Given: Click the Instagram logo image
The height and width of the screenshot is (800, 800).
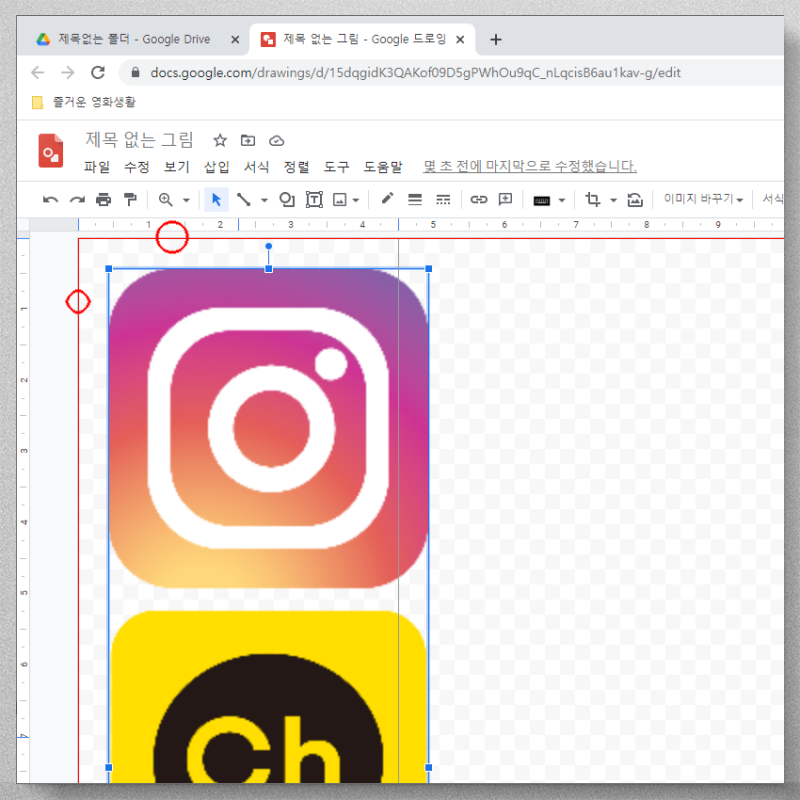Looking at the screenshot, I should 268,428.
